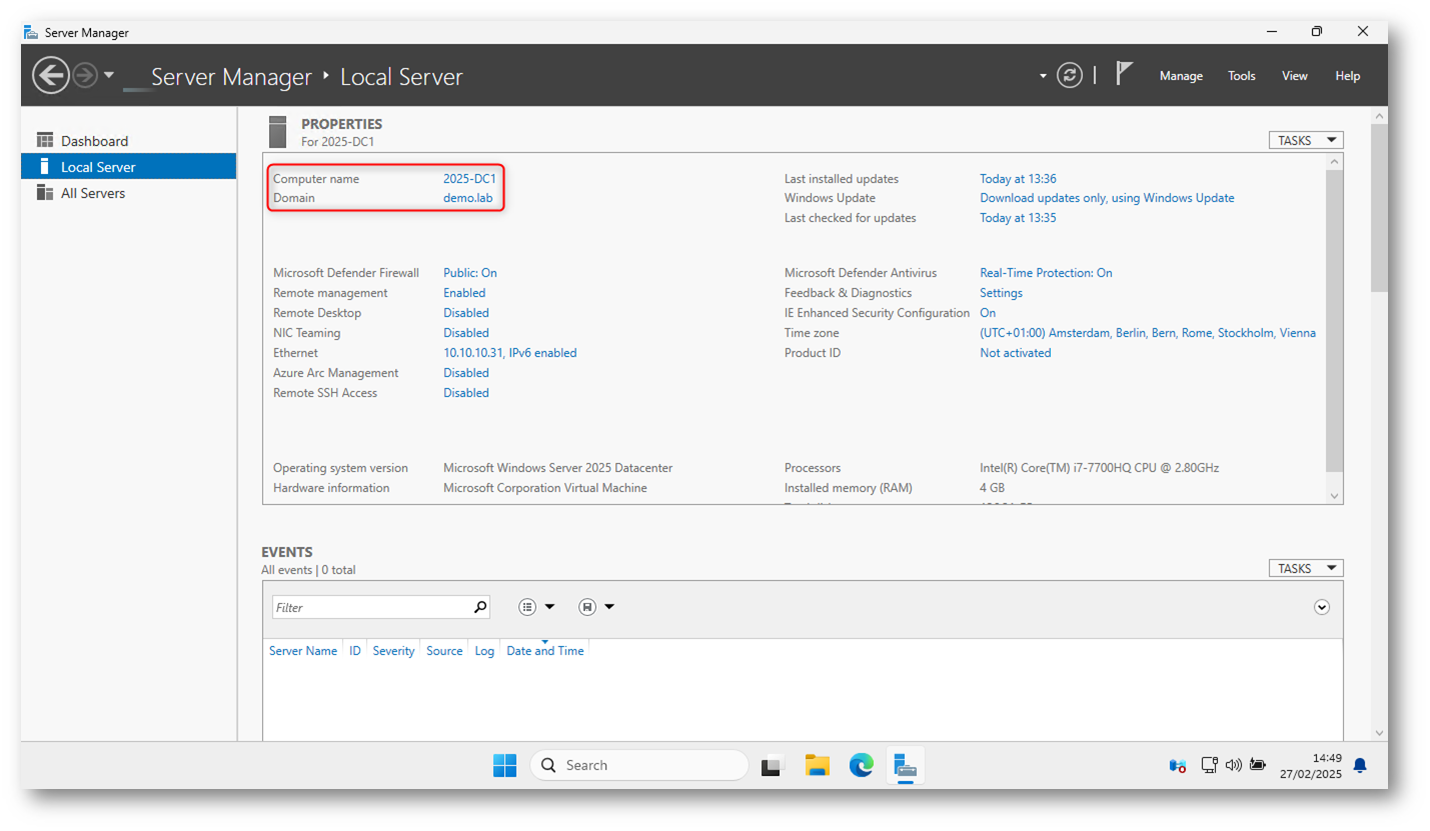The image size is (1430, 831).
Task: Select All Servers in the left pane
Action: 128,193
